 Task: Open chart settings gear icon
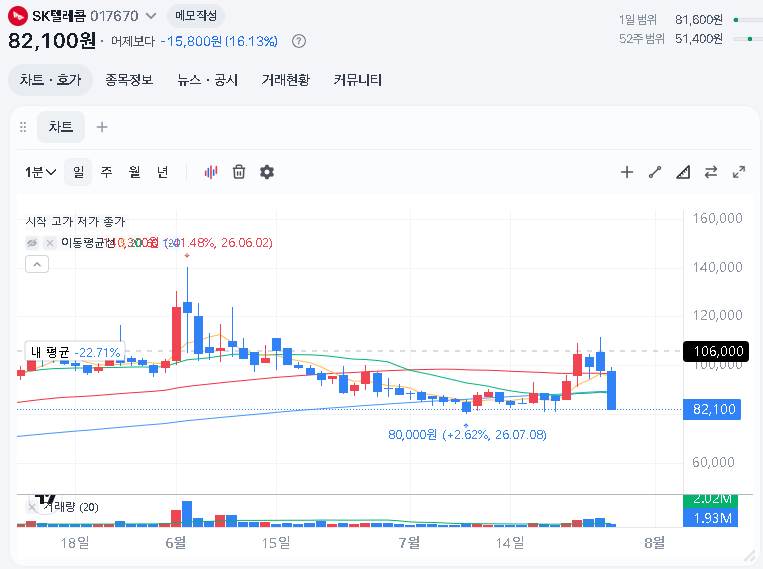267,172
